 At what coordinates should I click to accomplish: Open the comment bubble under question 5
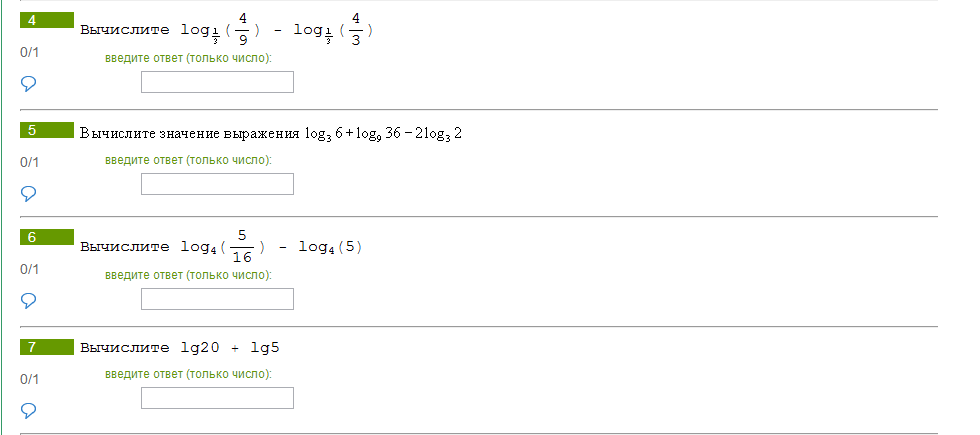tap(29, 192)
